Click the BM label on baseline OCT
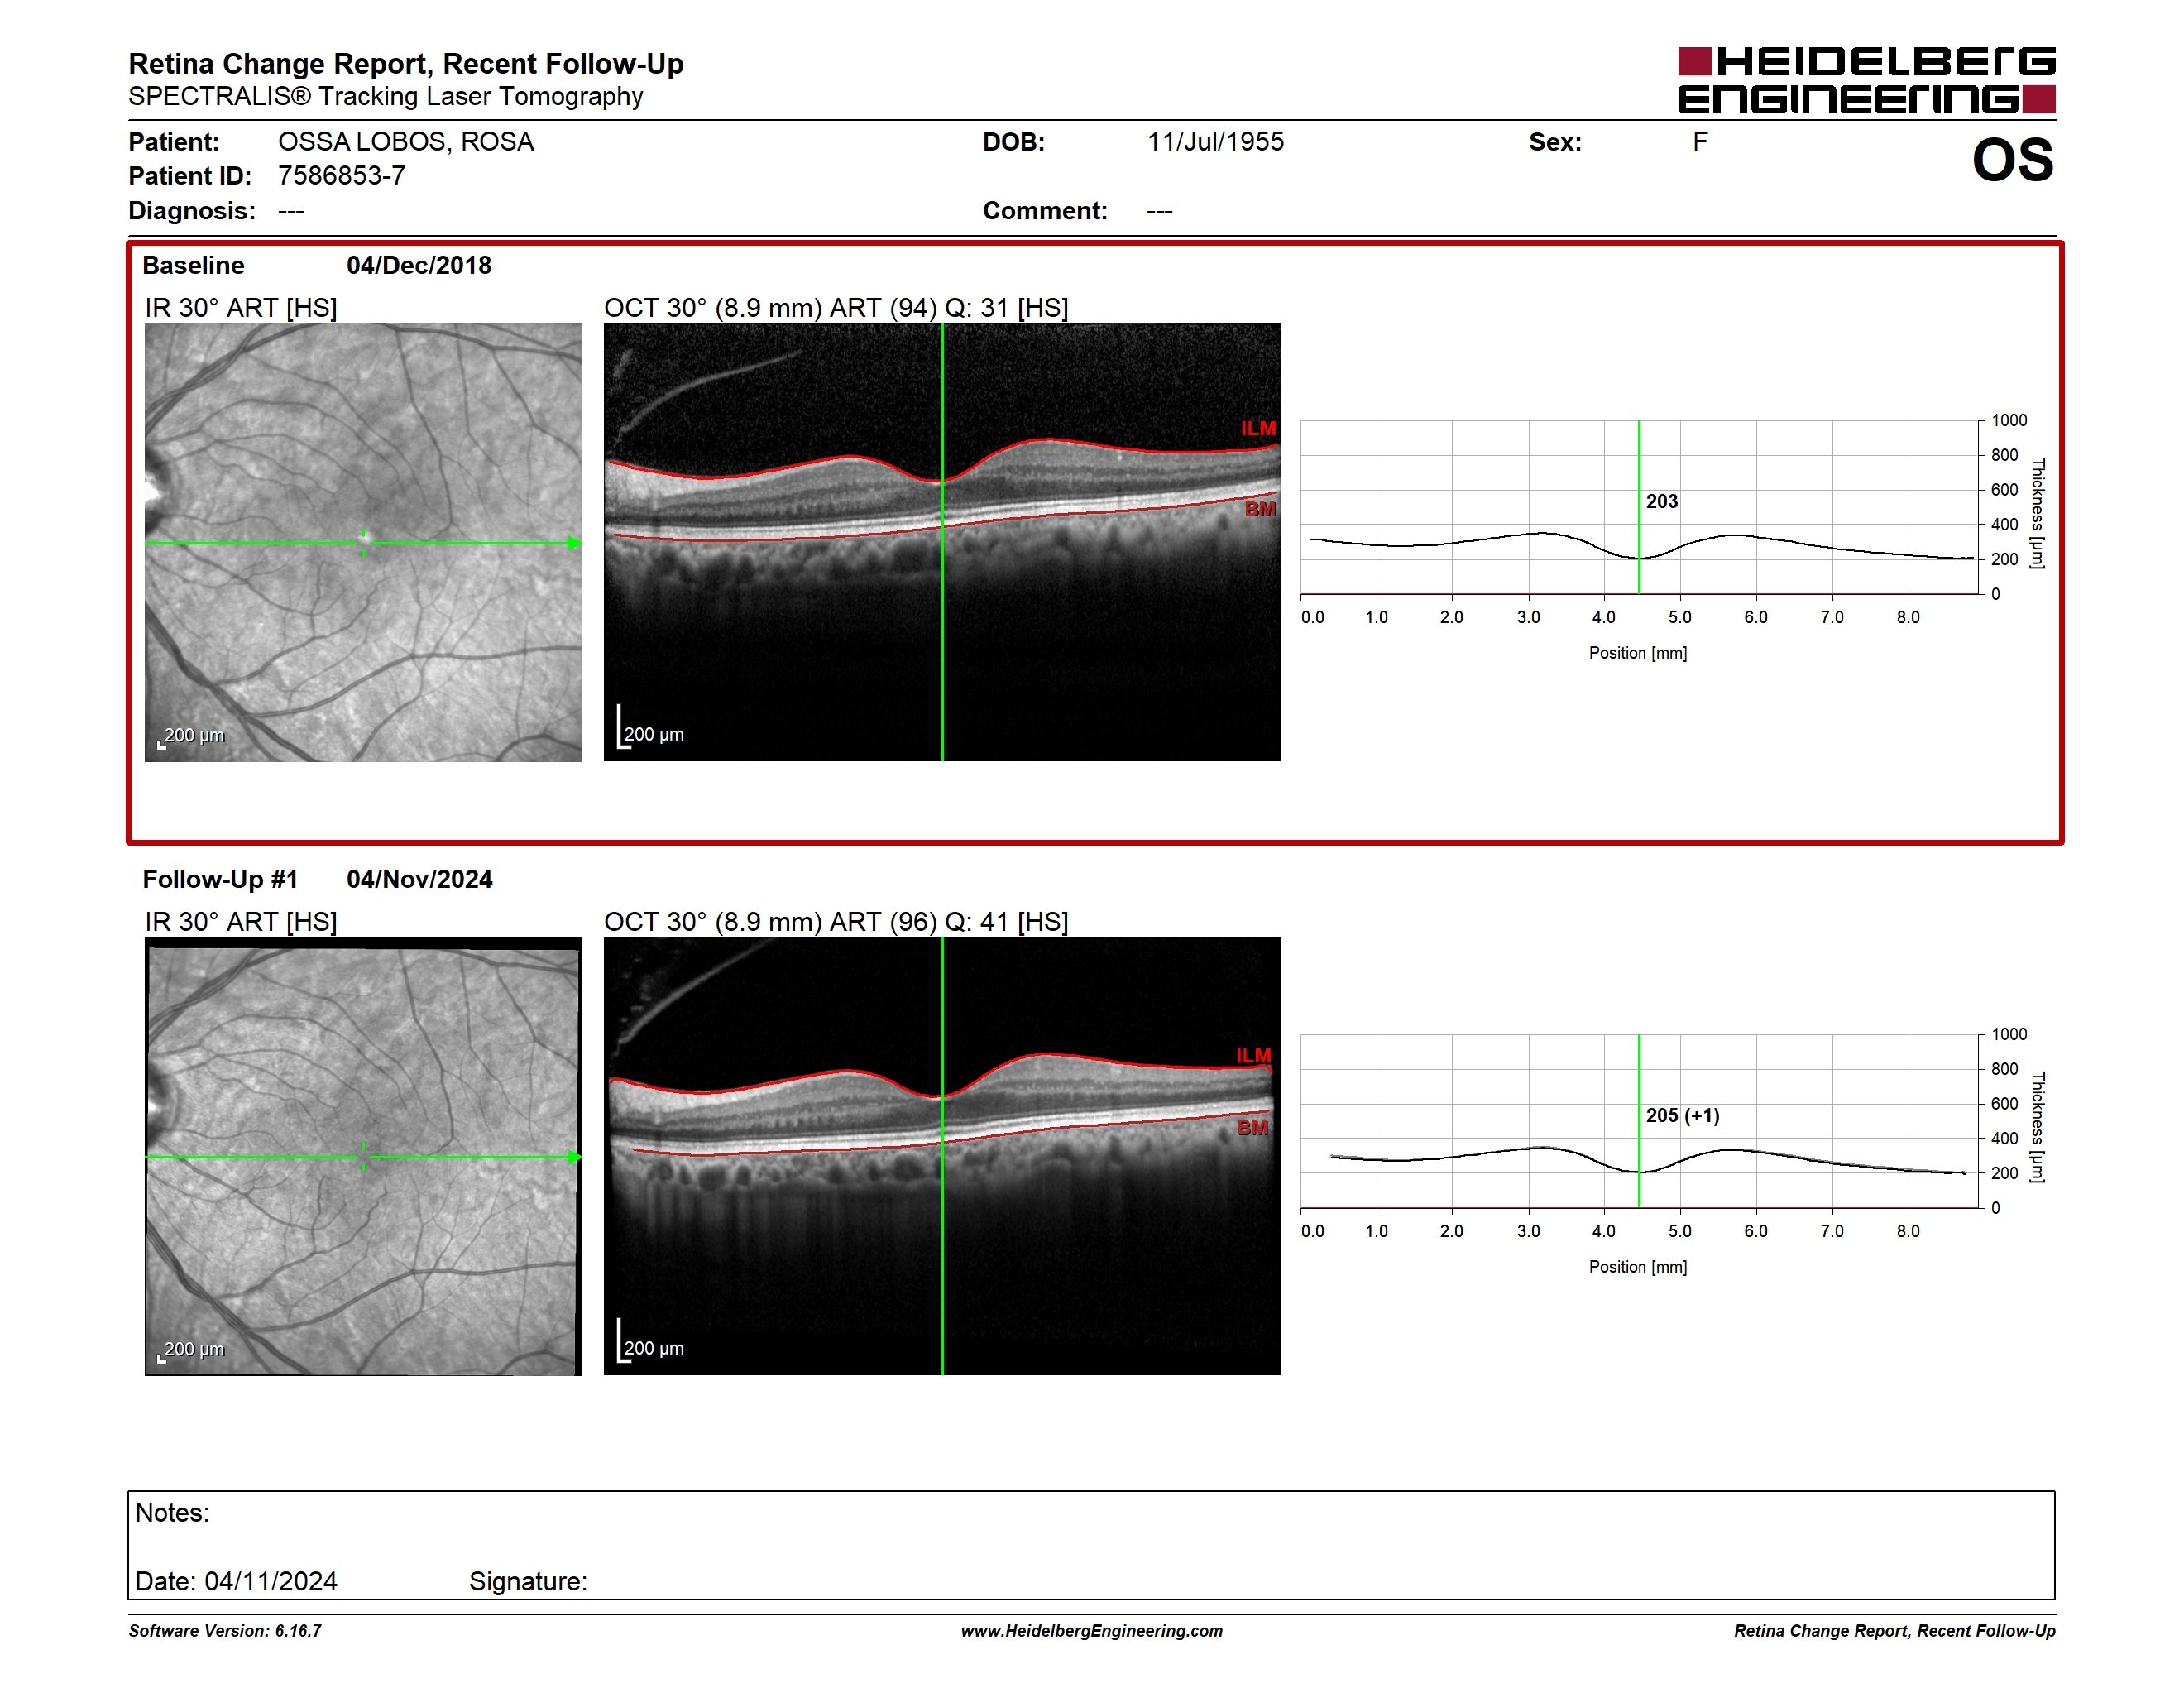Viewport: 2184px width, 1688px height. pyautogui.click(x=1260, y=509)
